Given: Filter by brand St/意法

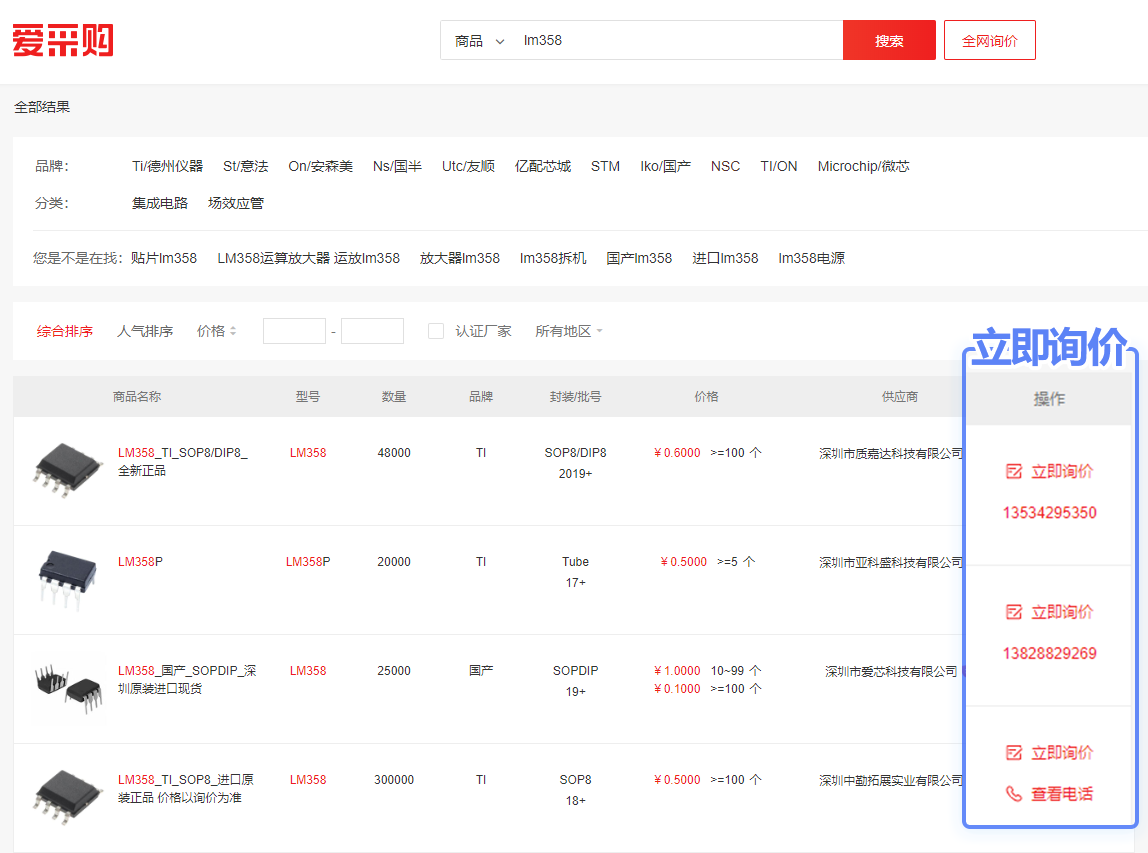Looking at the screenshot, I should (x=245, y=166).
